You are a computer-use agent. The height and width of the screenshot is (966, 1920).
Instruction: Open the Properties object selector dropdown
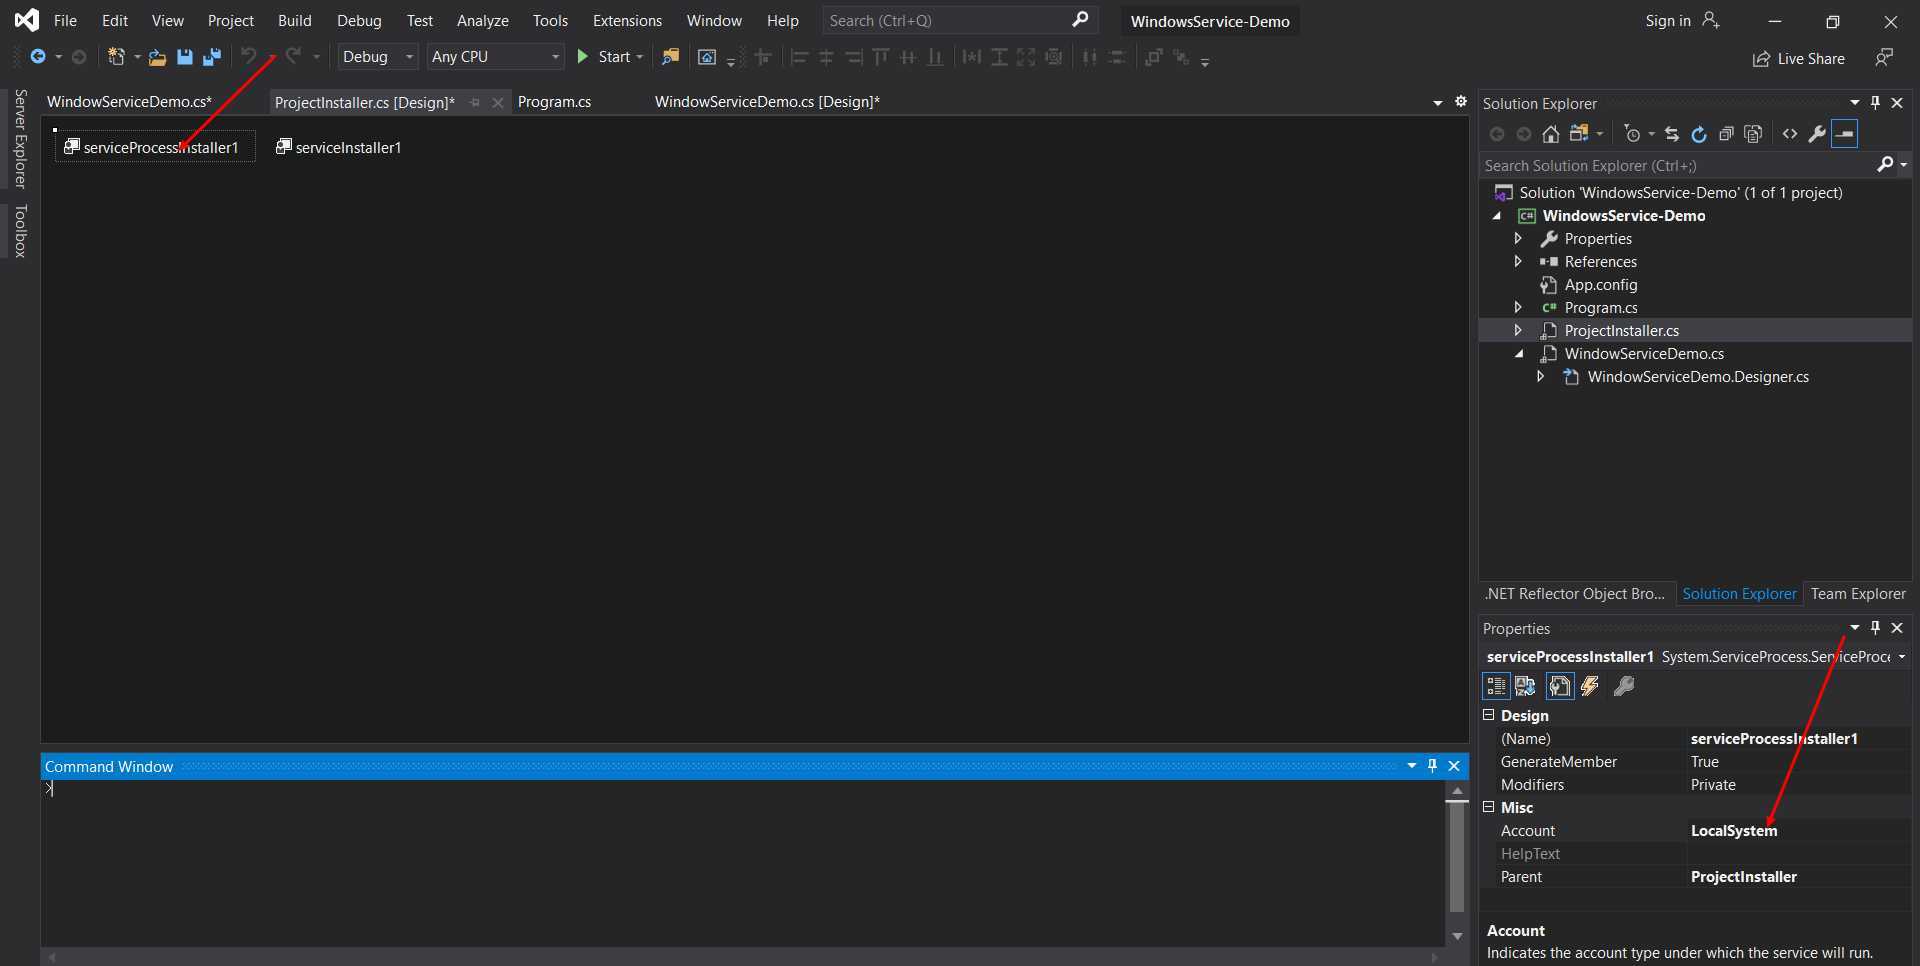coord(1901,657)
